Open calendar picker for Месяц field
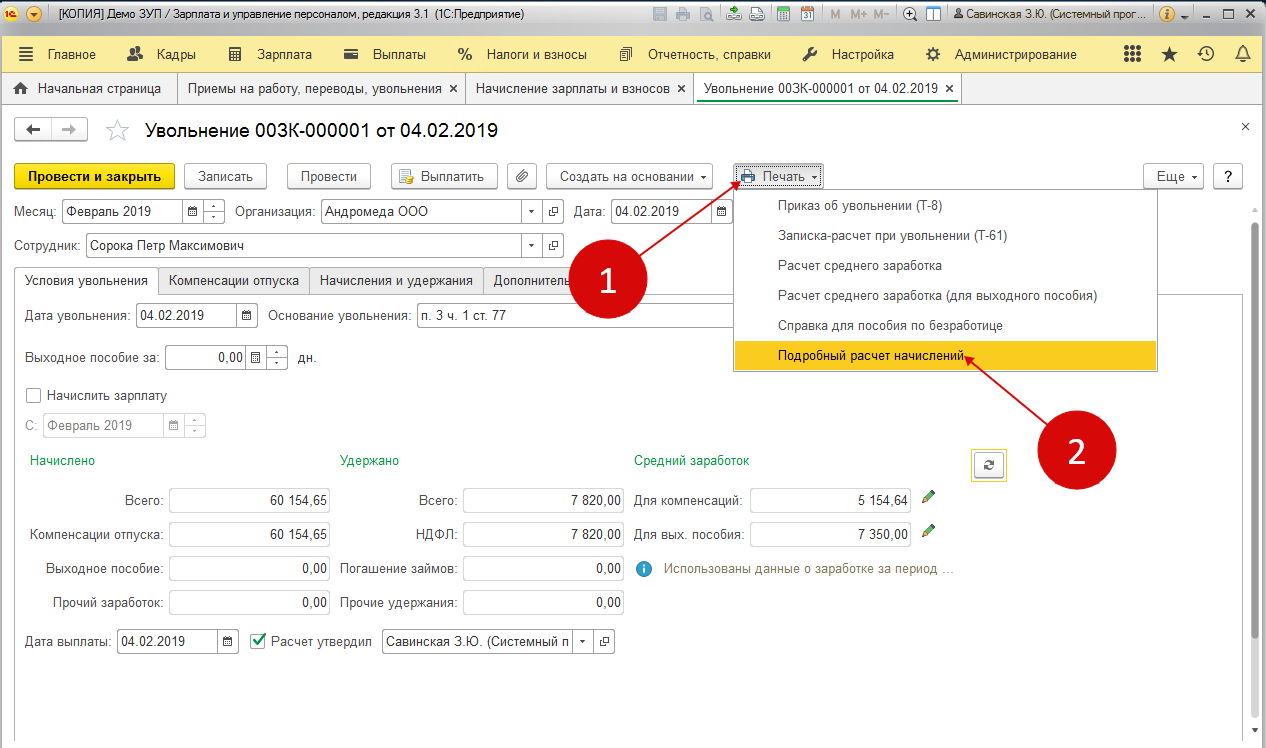The width and height of the screenshot is (1266, 748). tap(192, 212)
